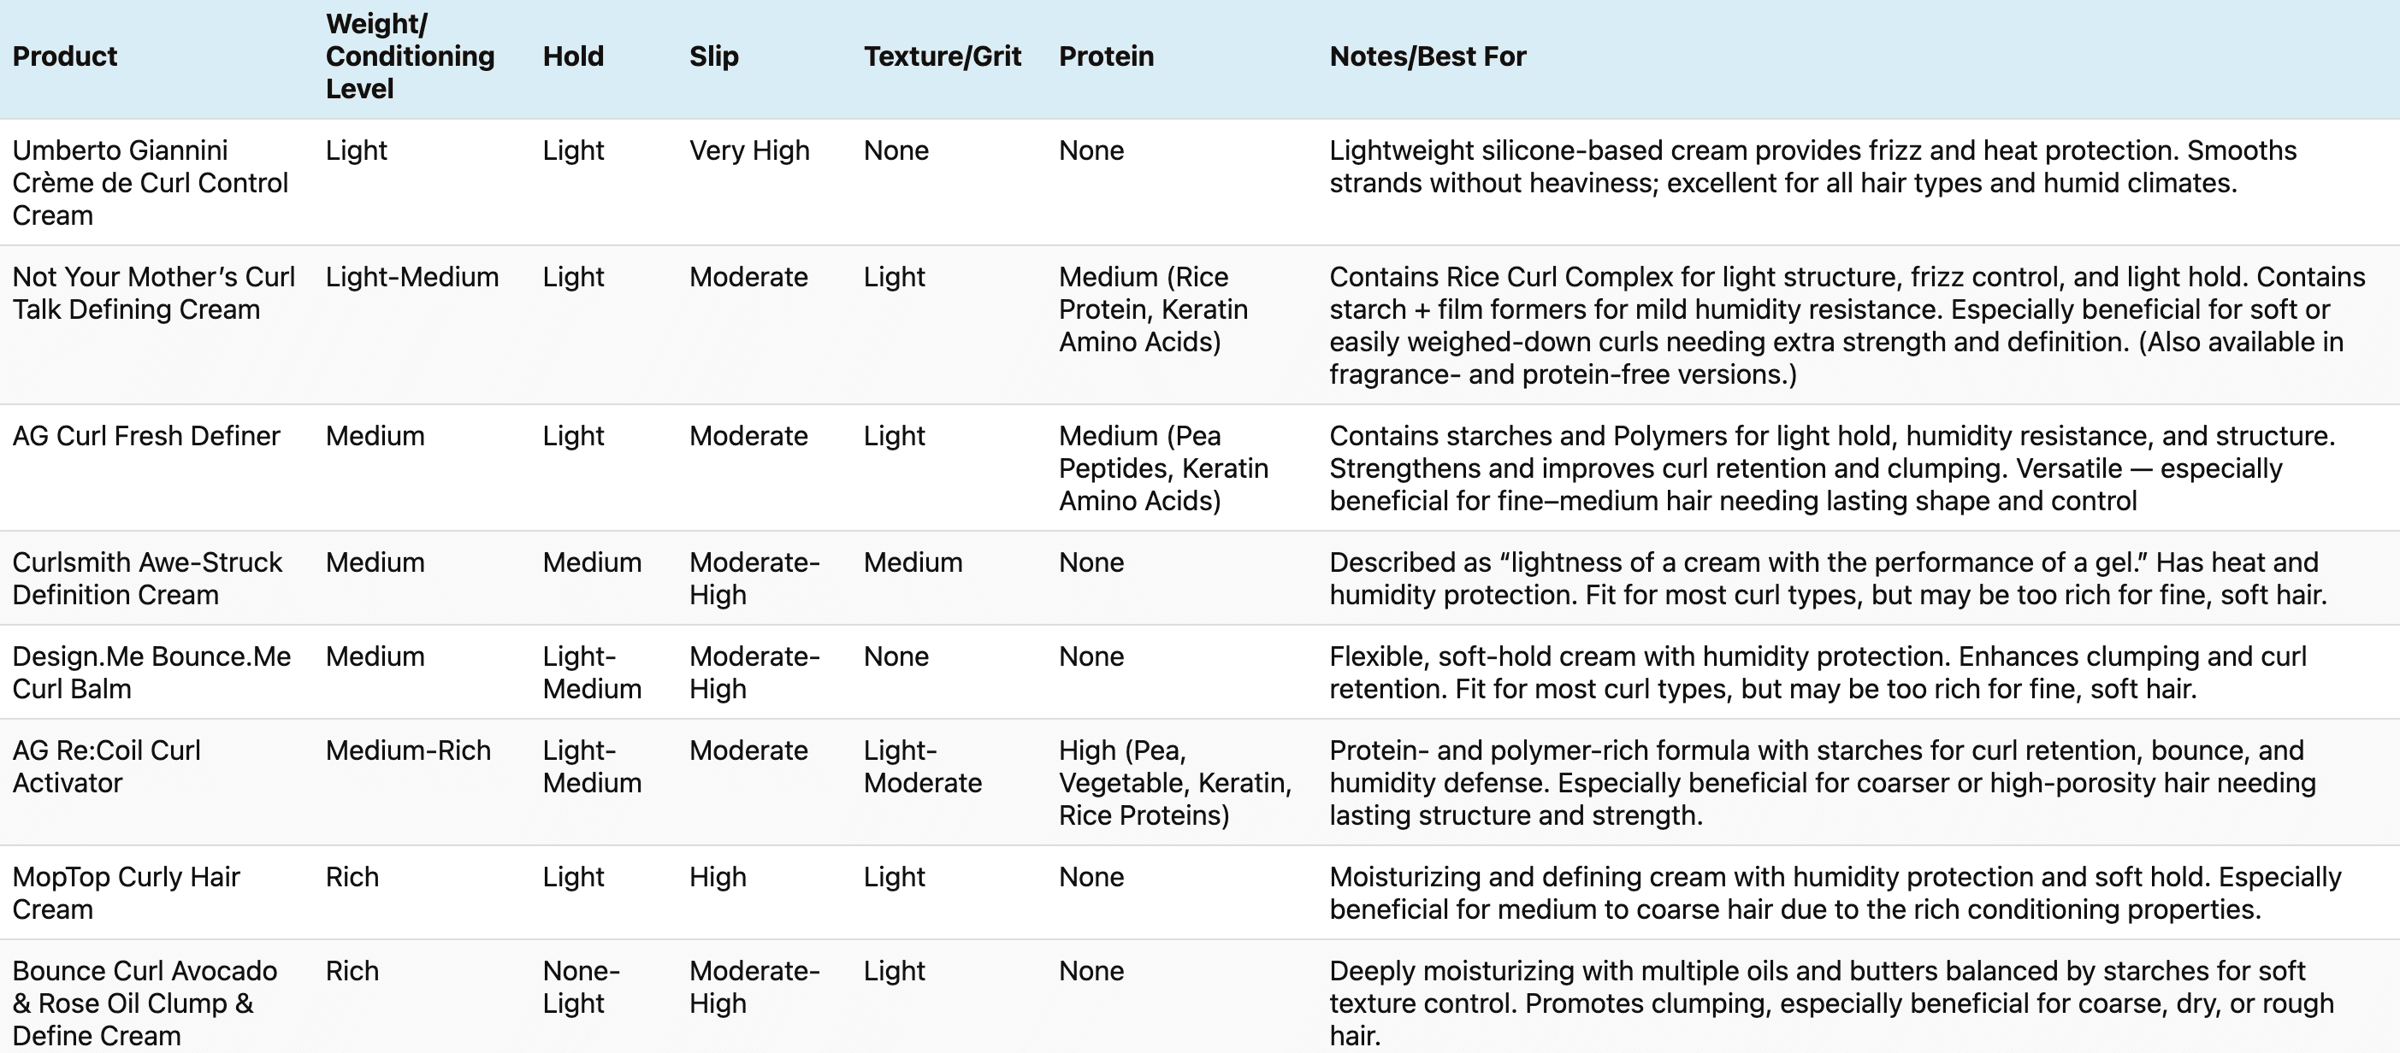Select the None-Light hold value cell
The image size is (2400, 1053).
[x=581, y=987]
